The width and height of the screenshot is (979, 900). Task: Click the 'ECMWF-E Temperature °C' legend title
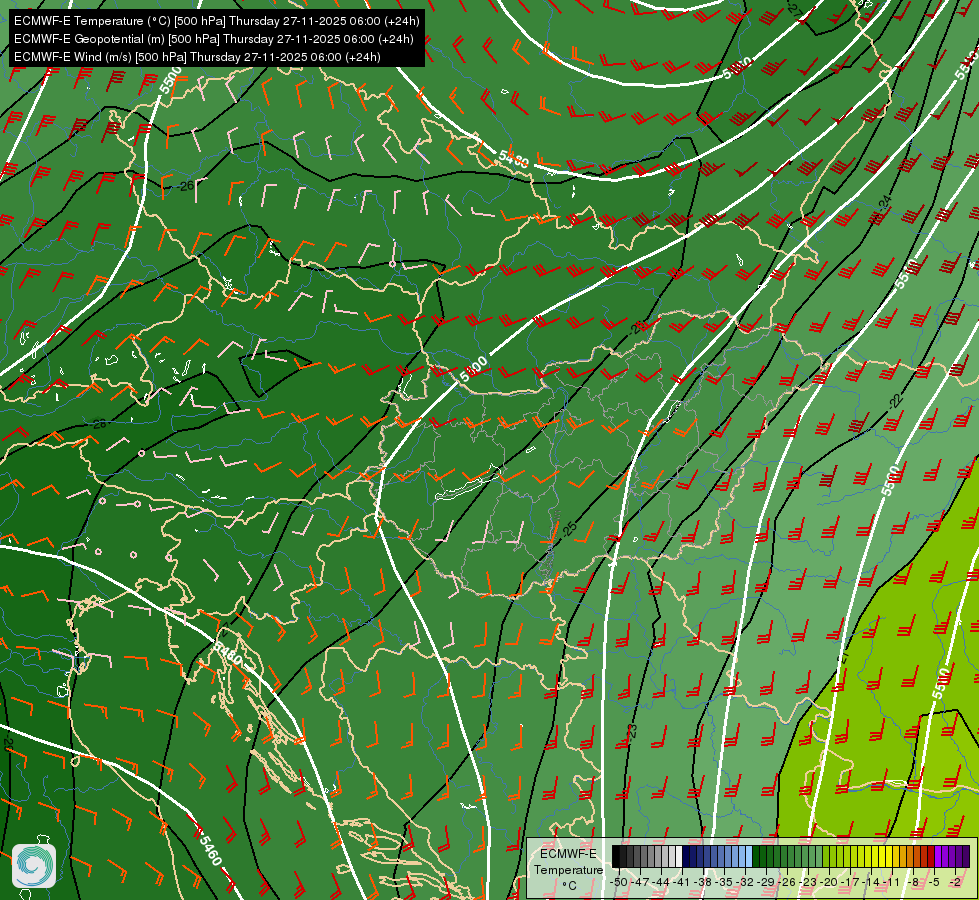point(568,869)
